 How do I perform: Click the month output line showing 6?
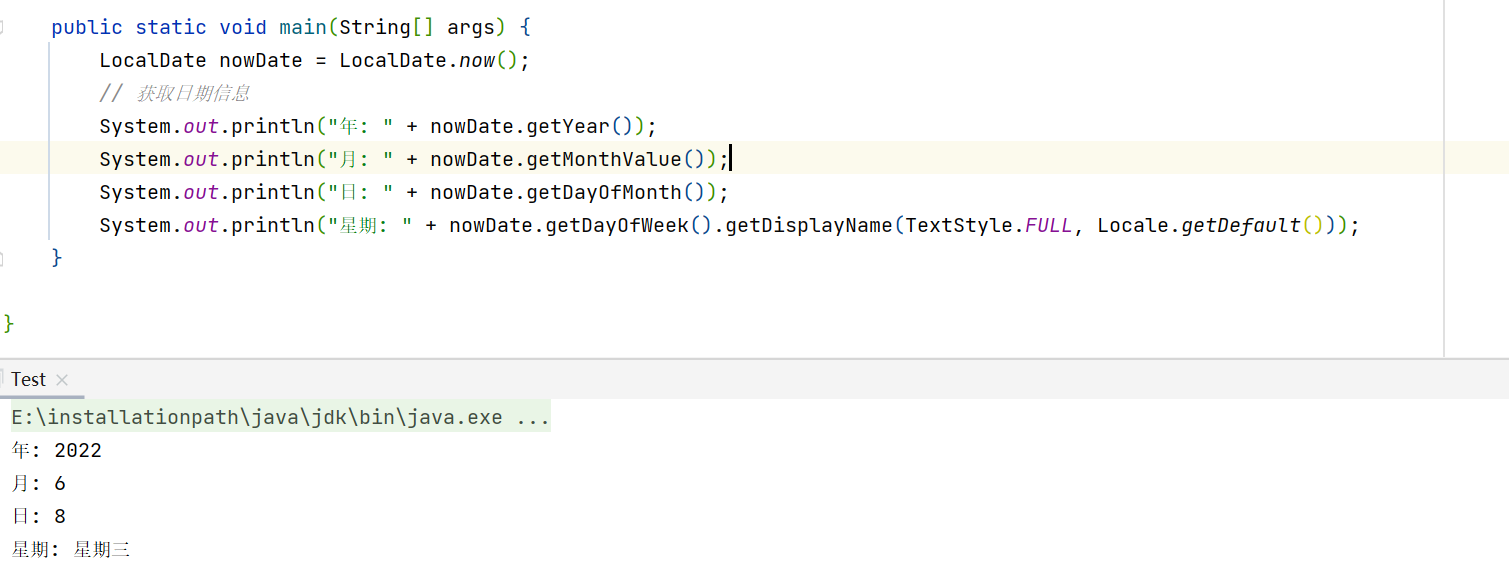point(38,484)
